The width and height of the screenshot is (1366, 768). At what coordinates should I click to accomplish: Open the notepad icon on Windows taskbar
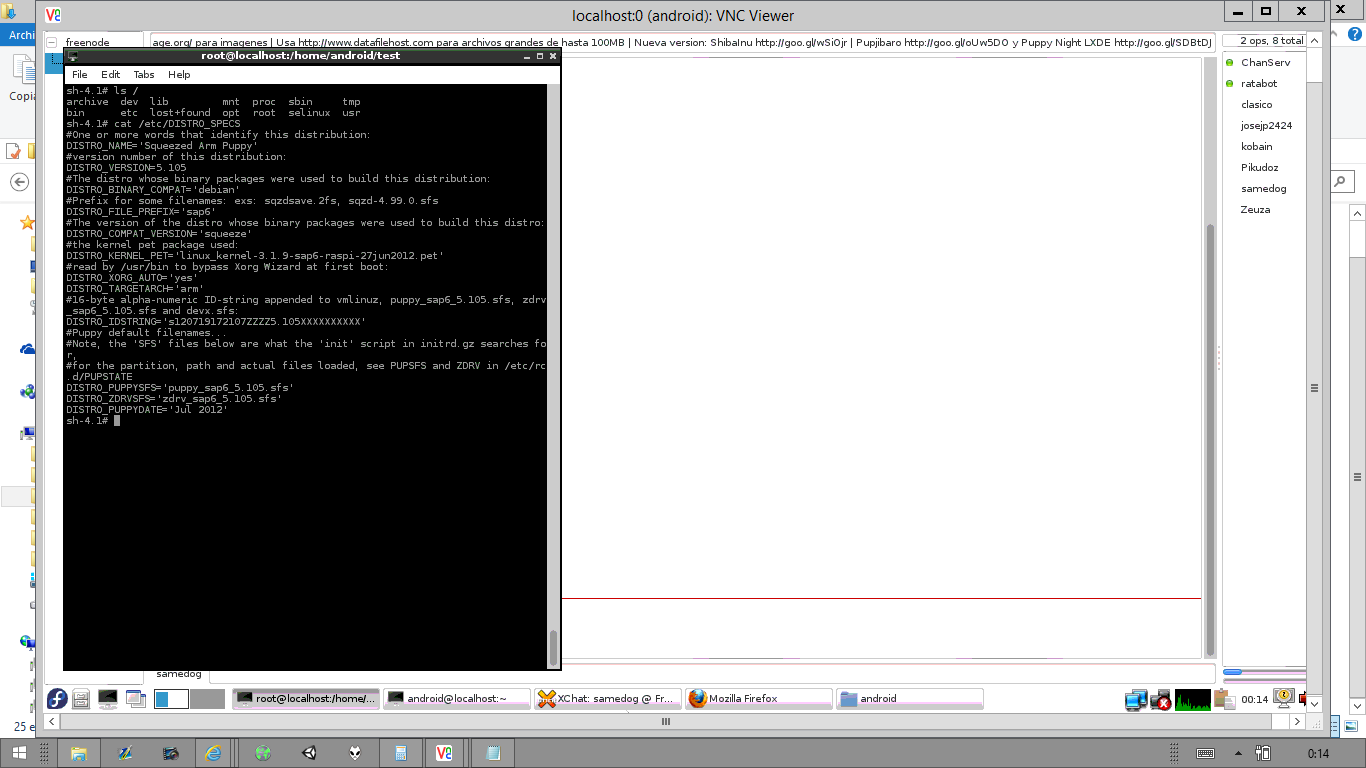493,753
